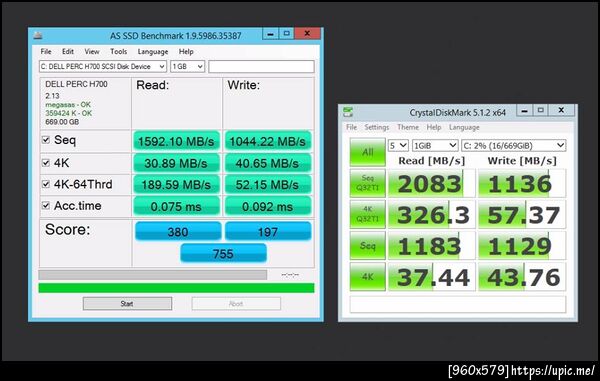The width and height of the screenshot is (600, 381).
Task: Click the empty text field beside 1 GB dropdown
Action: click(261, 67)
